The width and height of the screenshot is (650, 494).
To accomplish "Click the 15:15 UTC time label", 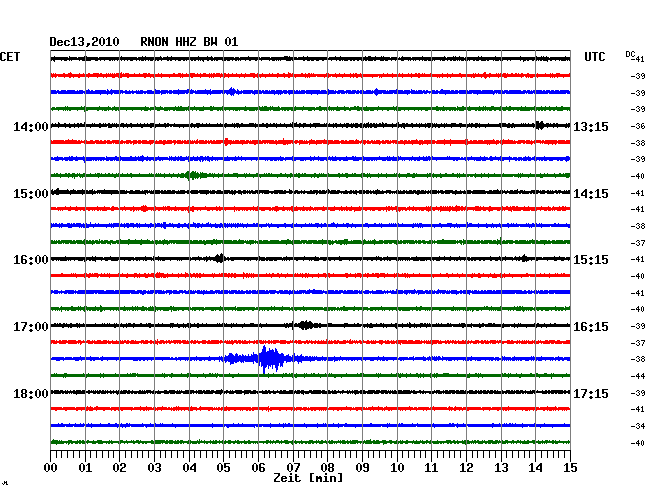I will (591, 260).
